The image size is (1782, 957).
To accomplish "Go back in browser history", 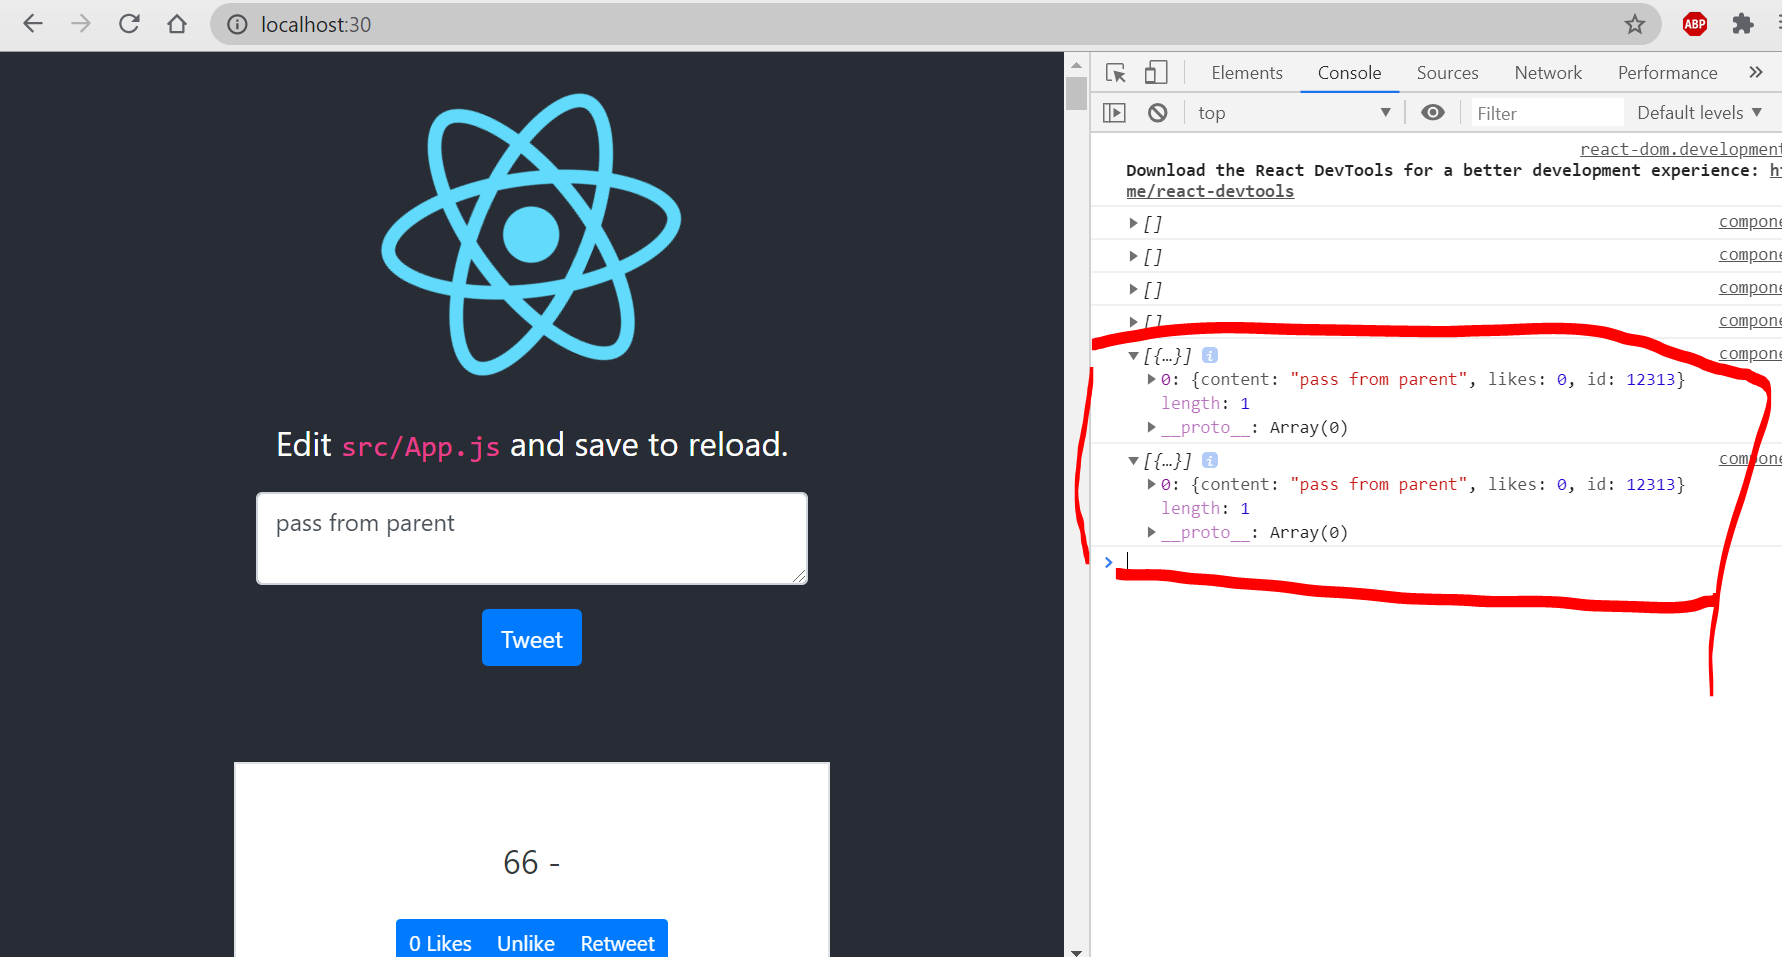I will [x=33, y=24].
